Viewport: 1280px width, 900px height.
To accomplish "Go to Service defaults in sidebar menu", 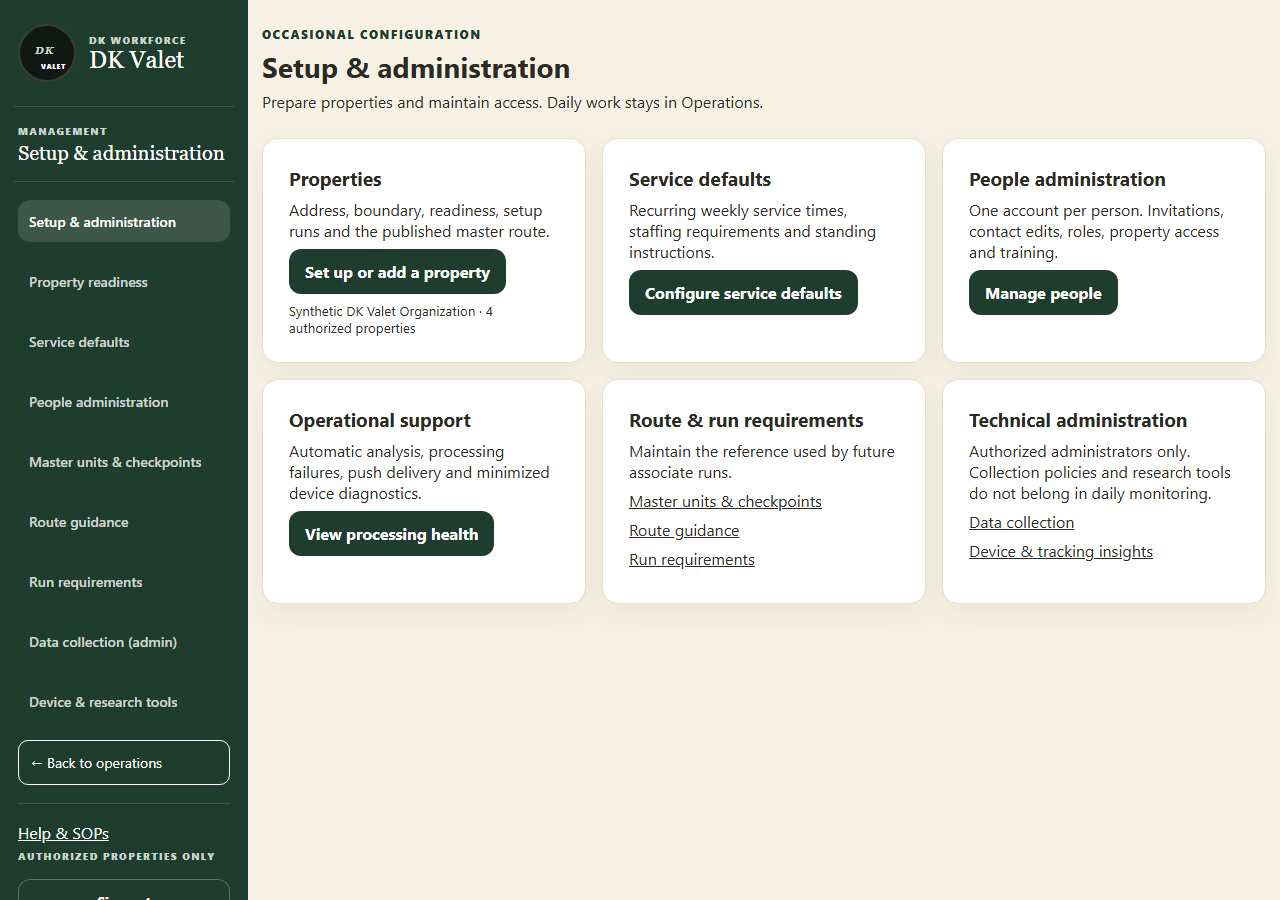I will pyautogui.click(x=124, y=342).
